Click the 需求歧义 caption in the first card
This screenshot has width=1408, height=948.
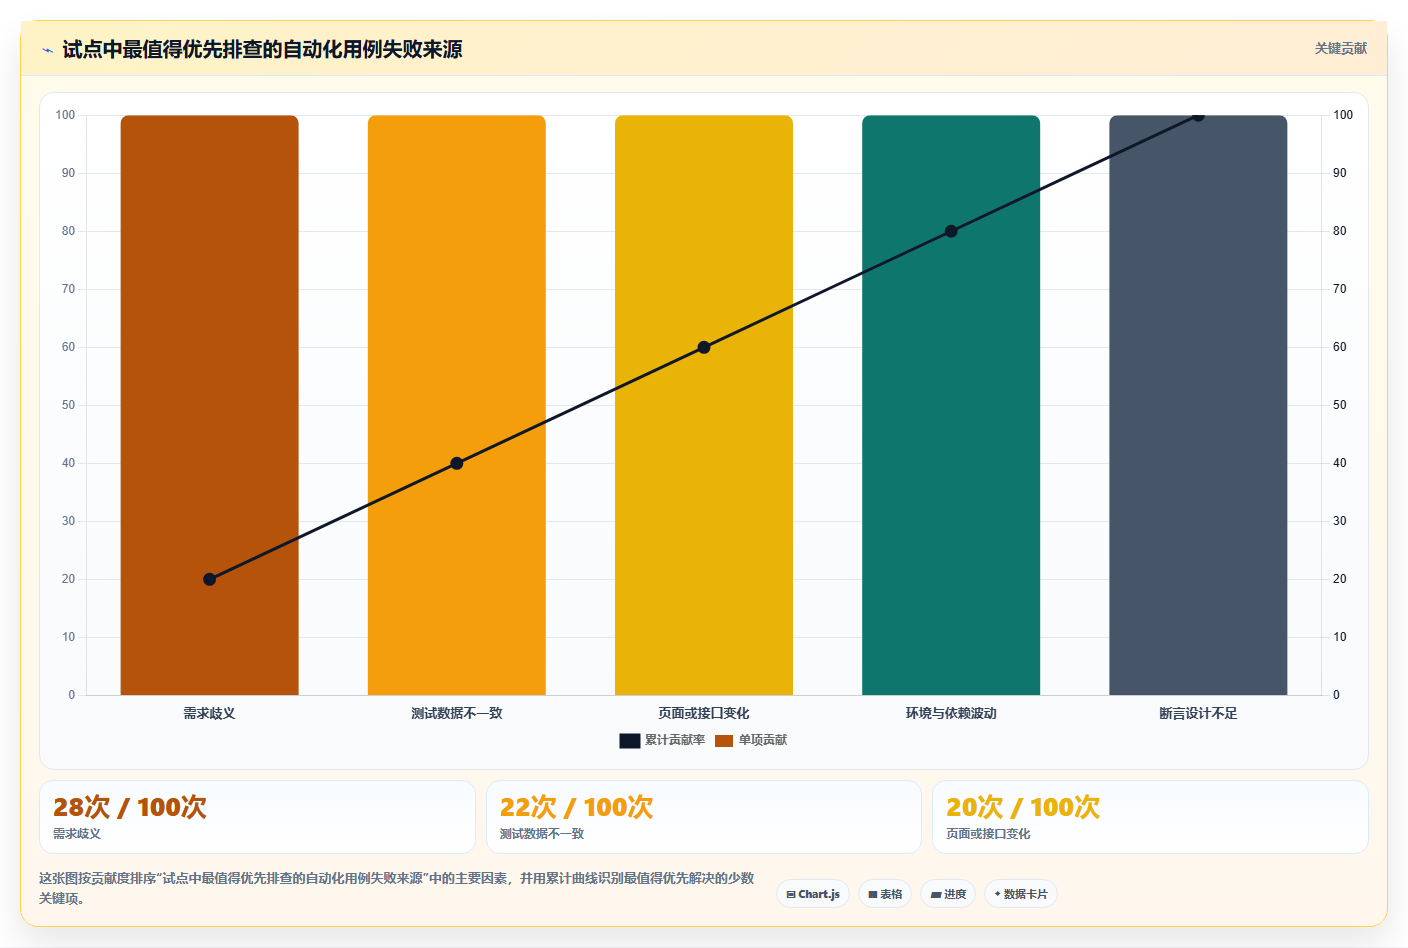point(77,834)
